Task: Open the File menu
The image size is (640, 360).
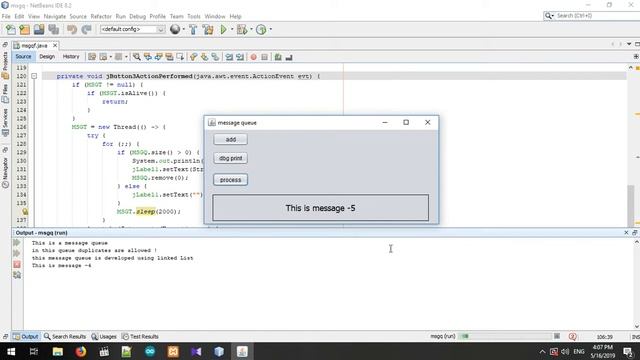Action: pyautogui.click(x=6, y=16)
